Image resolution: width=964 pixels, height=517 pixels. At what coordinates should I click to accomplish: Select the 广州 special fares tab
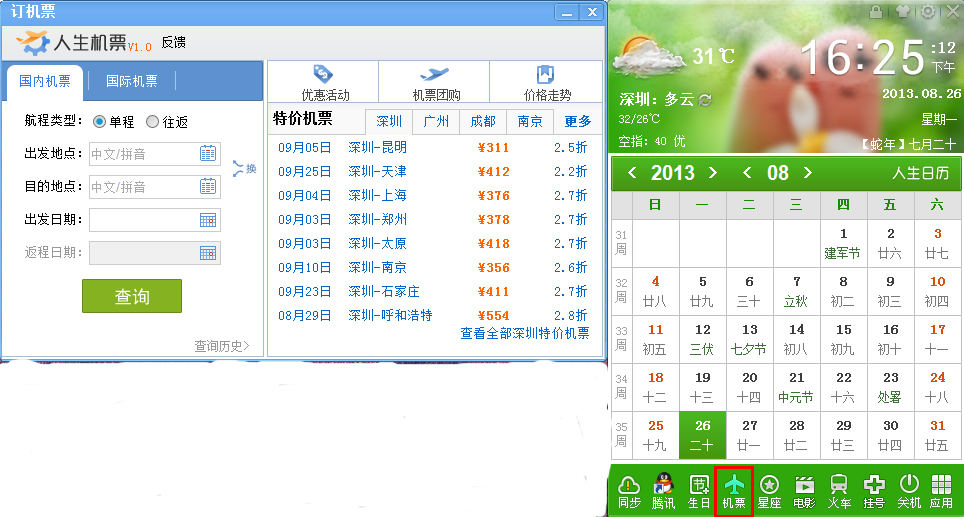point(435,121)
